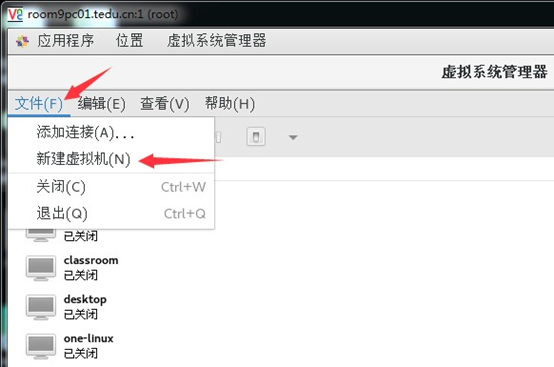554x367 pixels.
Task: Click the desktop VM name
Action: pos(85,300)
